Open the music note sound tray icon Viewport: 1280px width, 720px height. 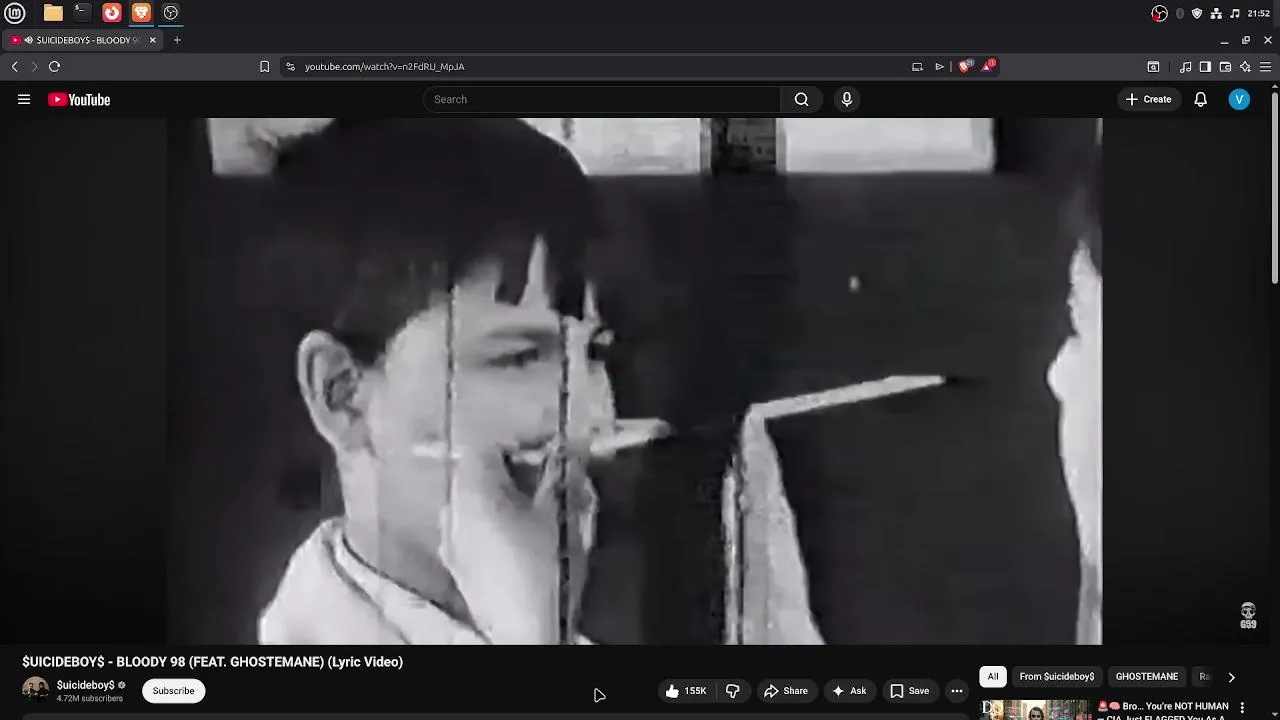(1235, 13)
